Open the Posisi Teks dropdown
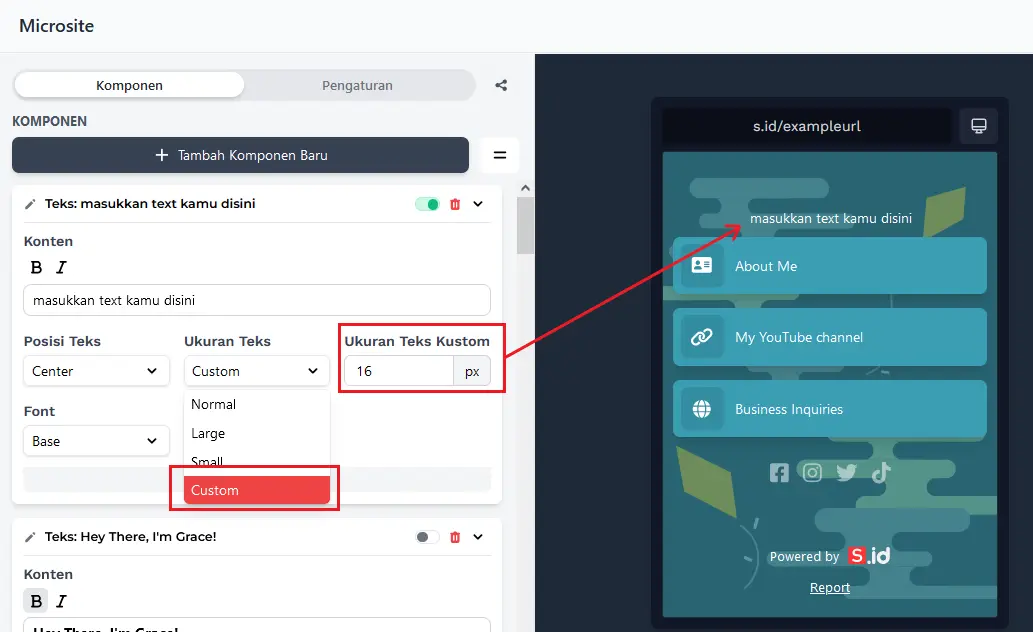 click(x=96, y=371)
